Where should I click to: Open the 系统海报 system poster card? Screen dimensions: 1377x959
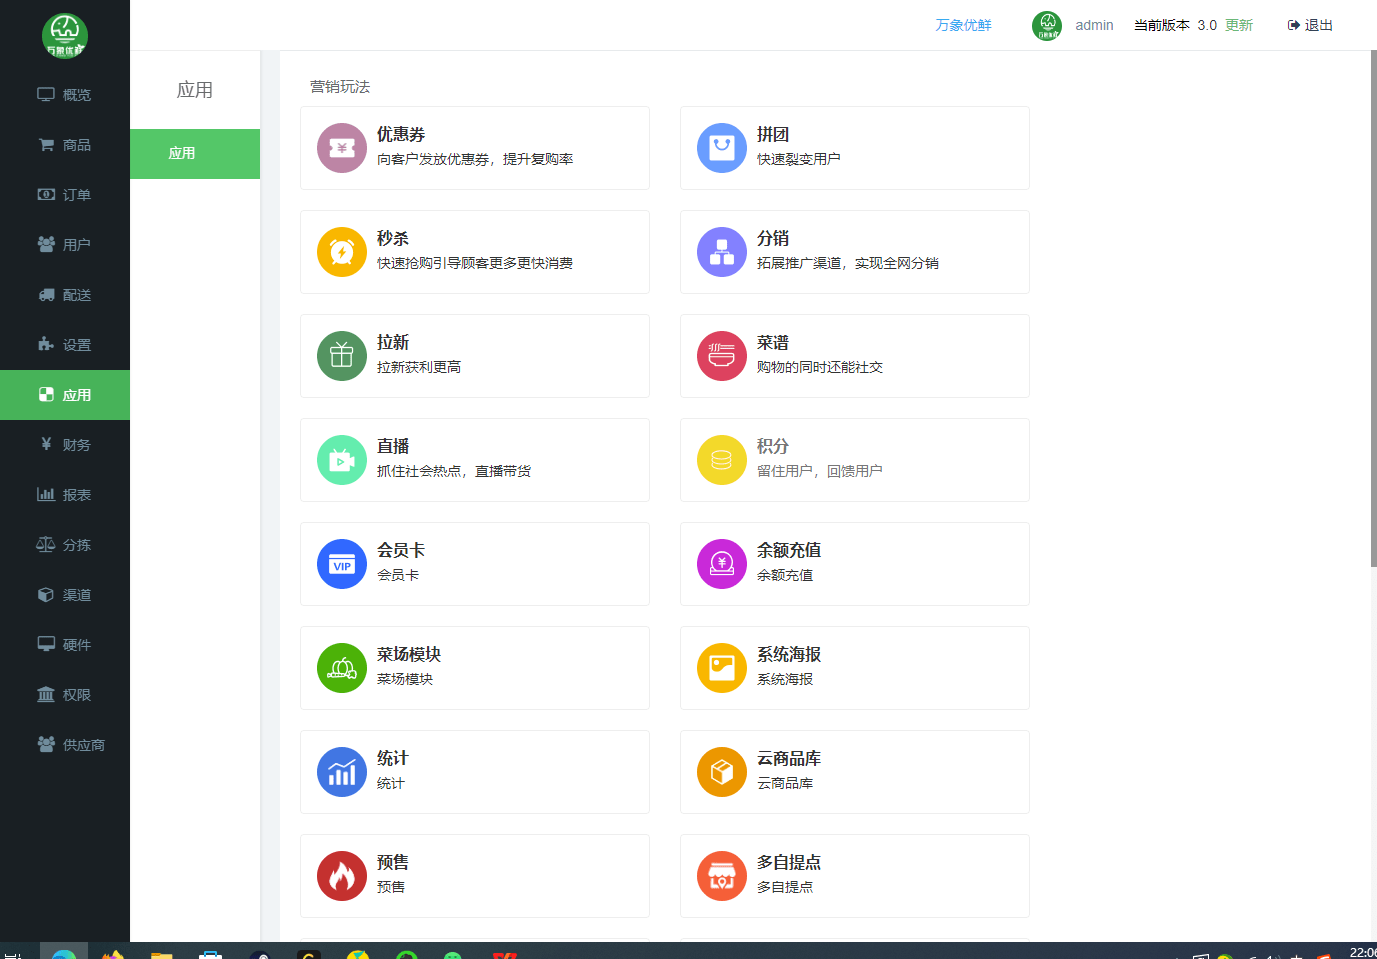tap(854, 668)
